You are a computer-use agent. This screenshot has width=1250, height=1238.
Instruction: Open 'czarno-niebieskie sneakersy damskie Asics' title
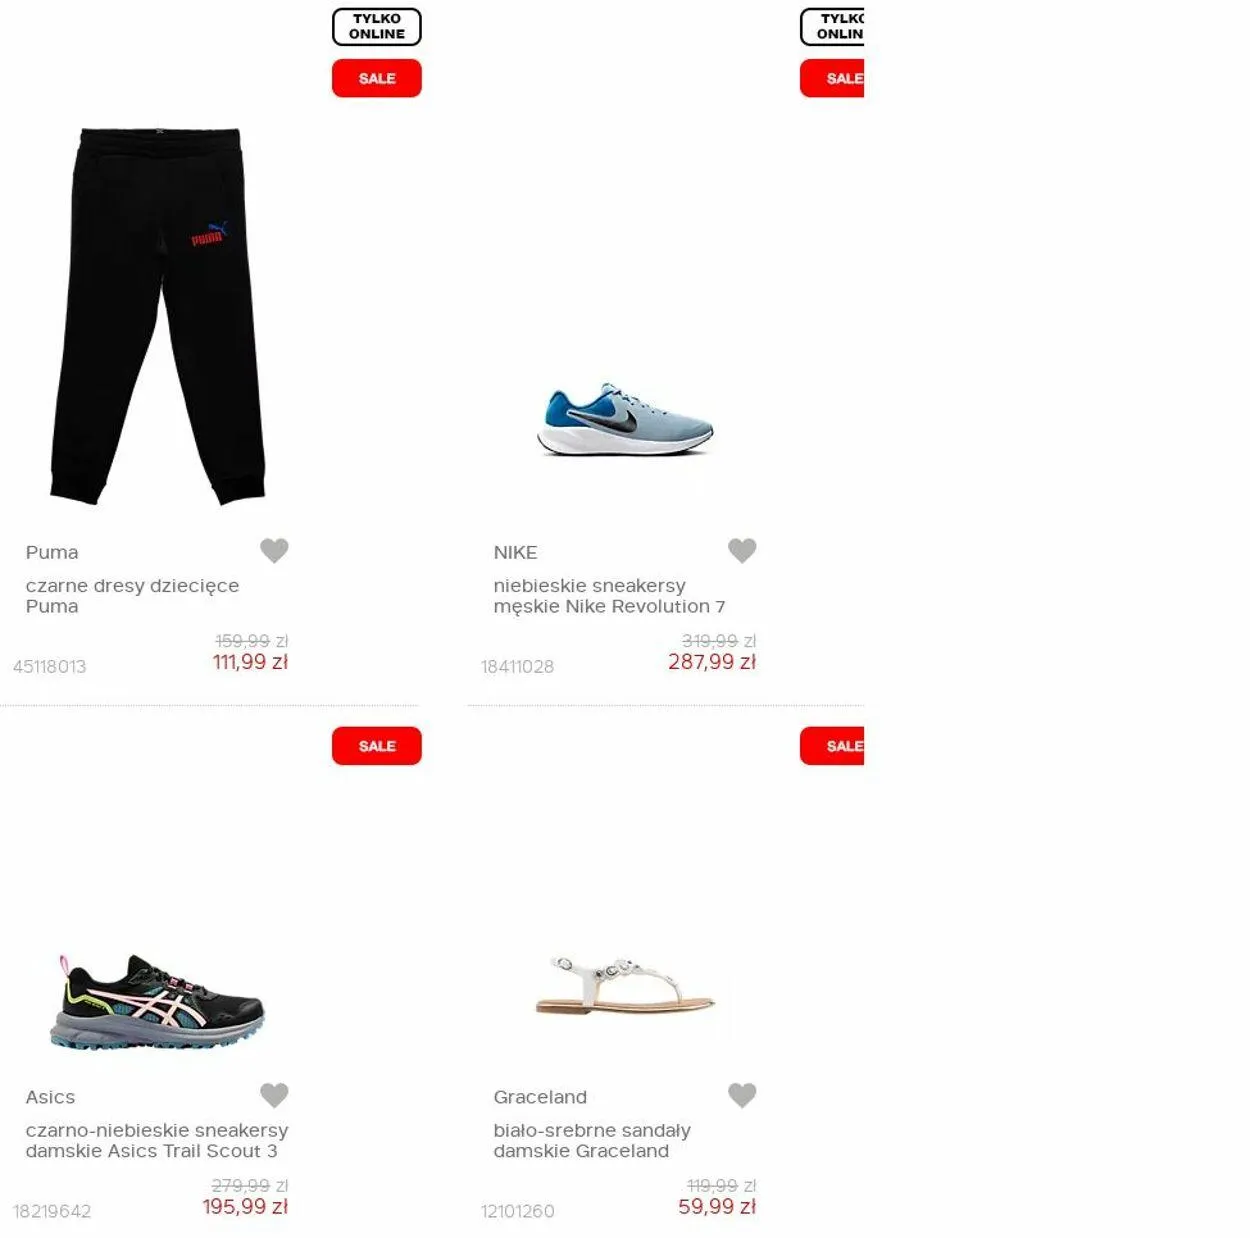pyautogui.click(x=157, y=1140)
